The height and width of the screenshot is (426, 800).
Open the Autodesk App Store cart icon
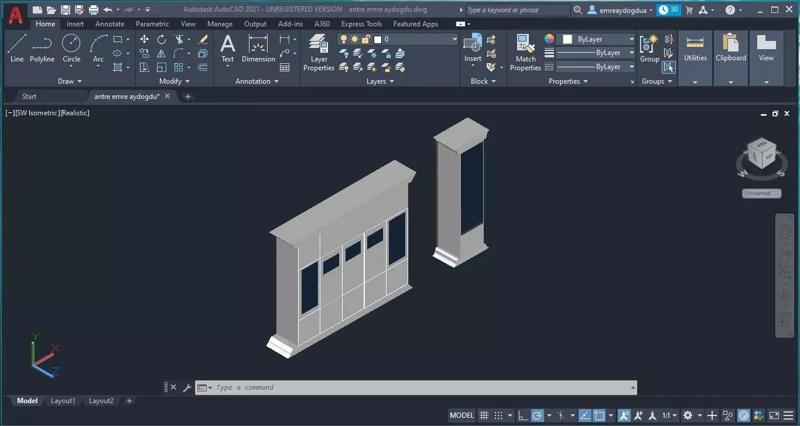point(689,10)
